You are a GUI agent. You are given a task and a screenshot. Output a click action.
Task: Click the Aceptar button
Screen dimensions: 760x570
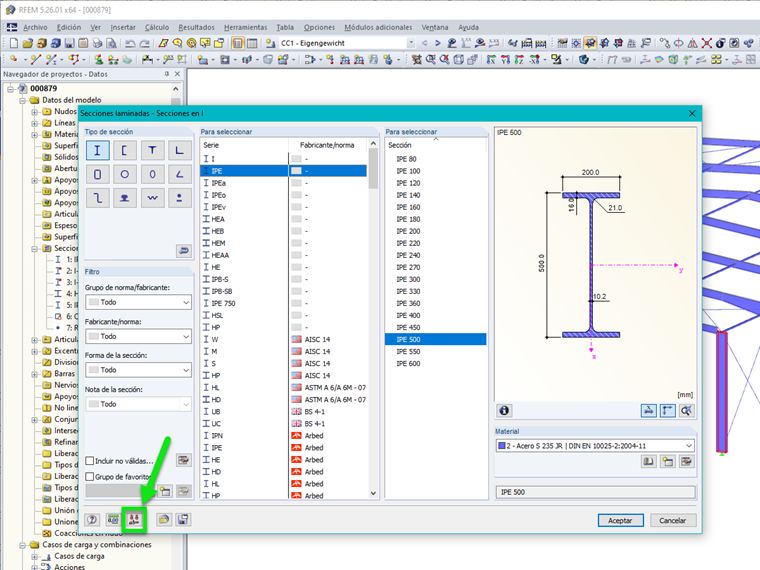click(x=620, y=521)
